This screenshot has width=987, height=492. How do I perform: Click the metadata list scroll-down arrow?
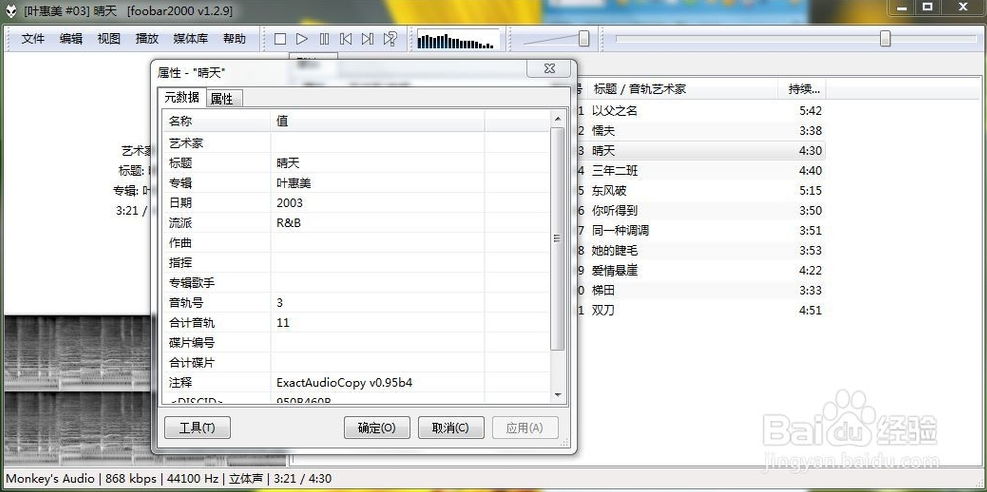tap(557, 395)
